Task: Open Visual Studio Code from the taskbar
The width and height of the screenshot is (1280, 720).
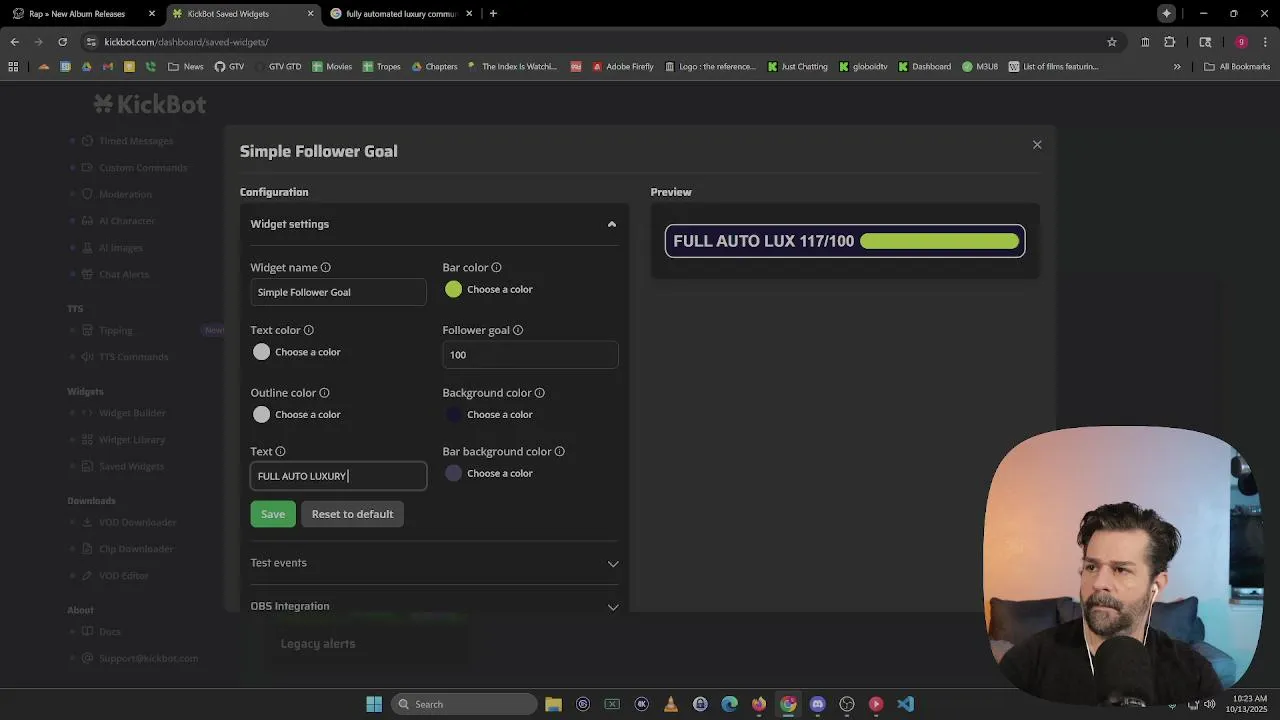Action: tap(905, 704)
